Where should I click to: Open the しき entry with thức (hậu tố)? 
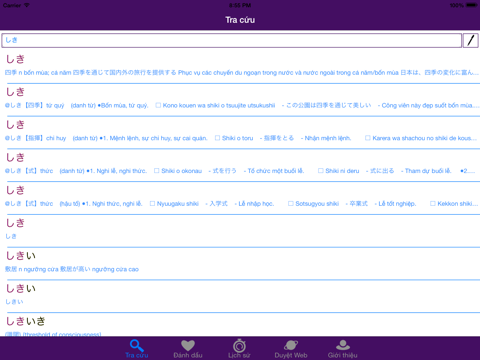240,197
